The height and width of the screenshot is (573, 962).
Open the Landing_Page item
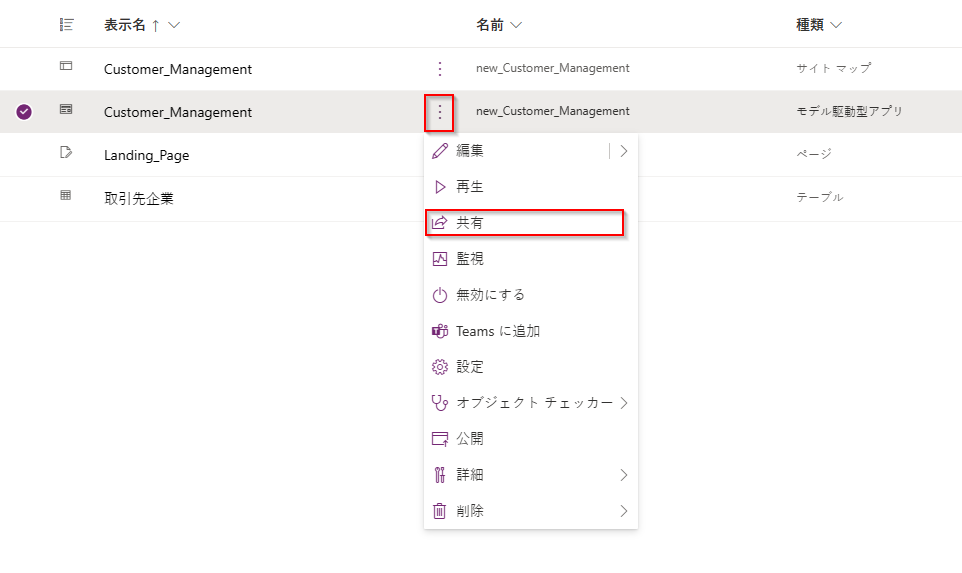point(146,155)
